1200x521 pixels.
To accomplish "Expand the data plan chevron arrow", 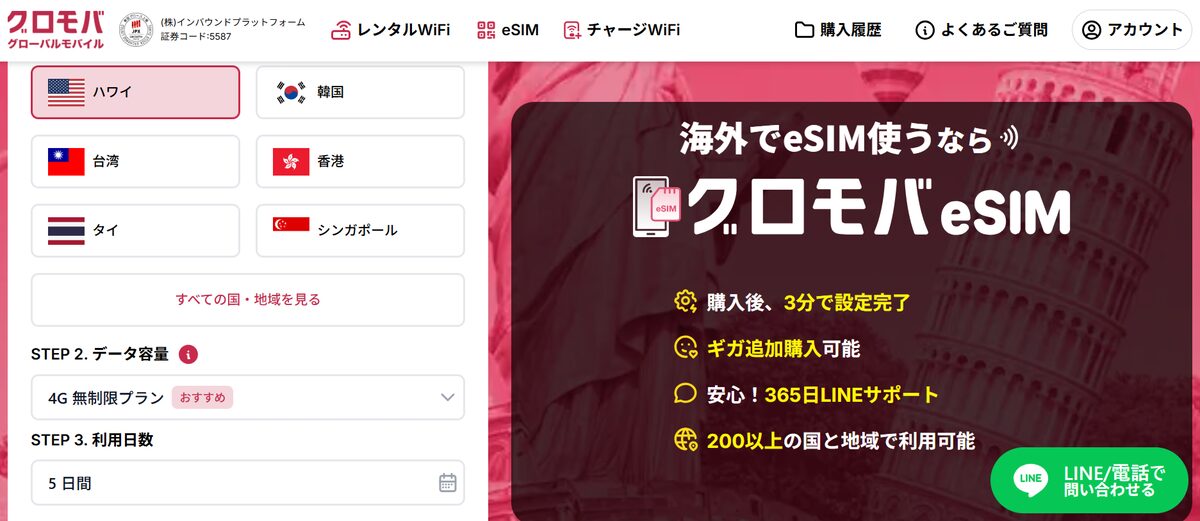I will [448, 398].
